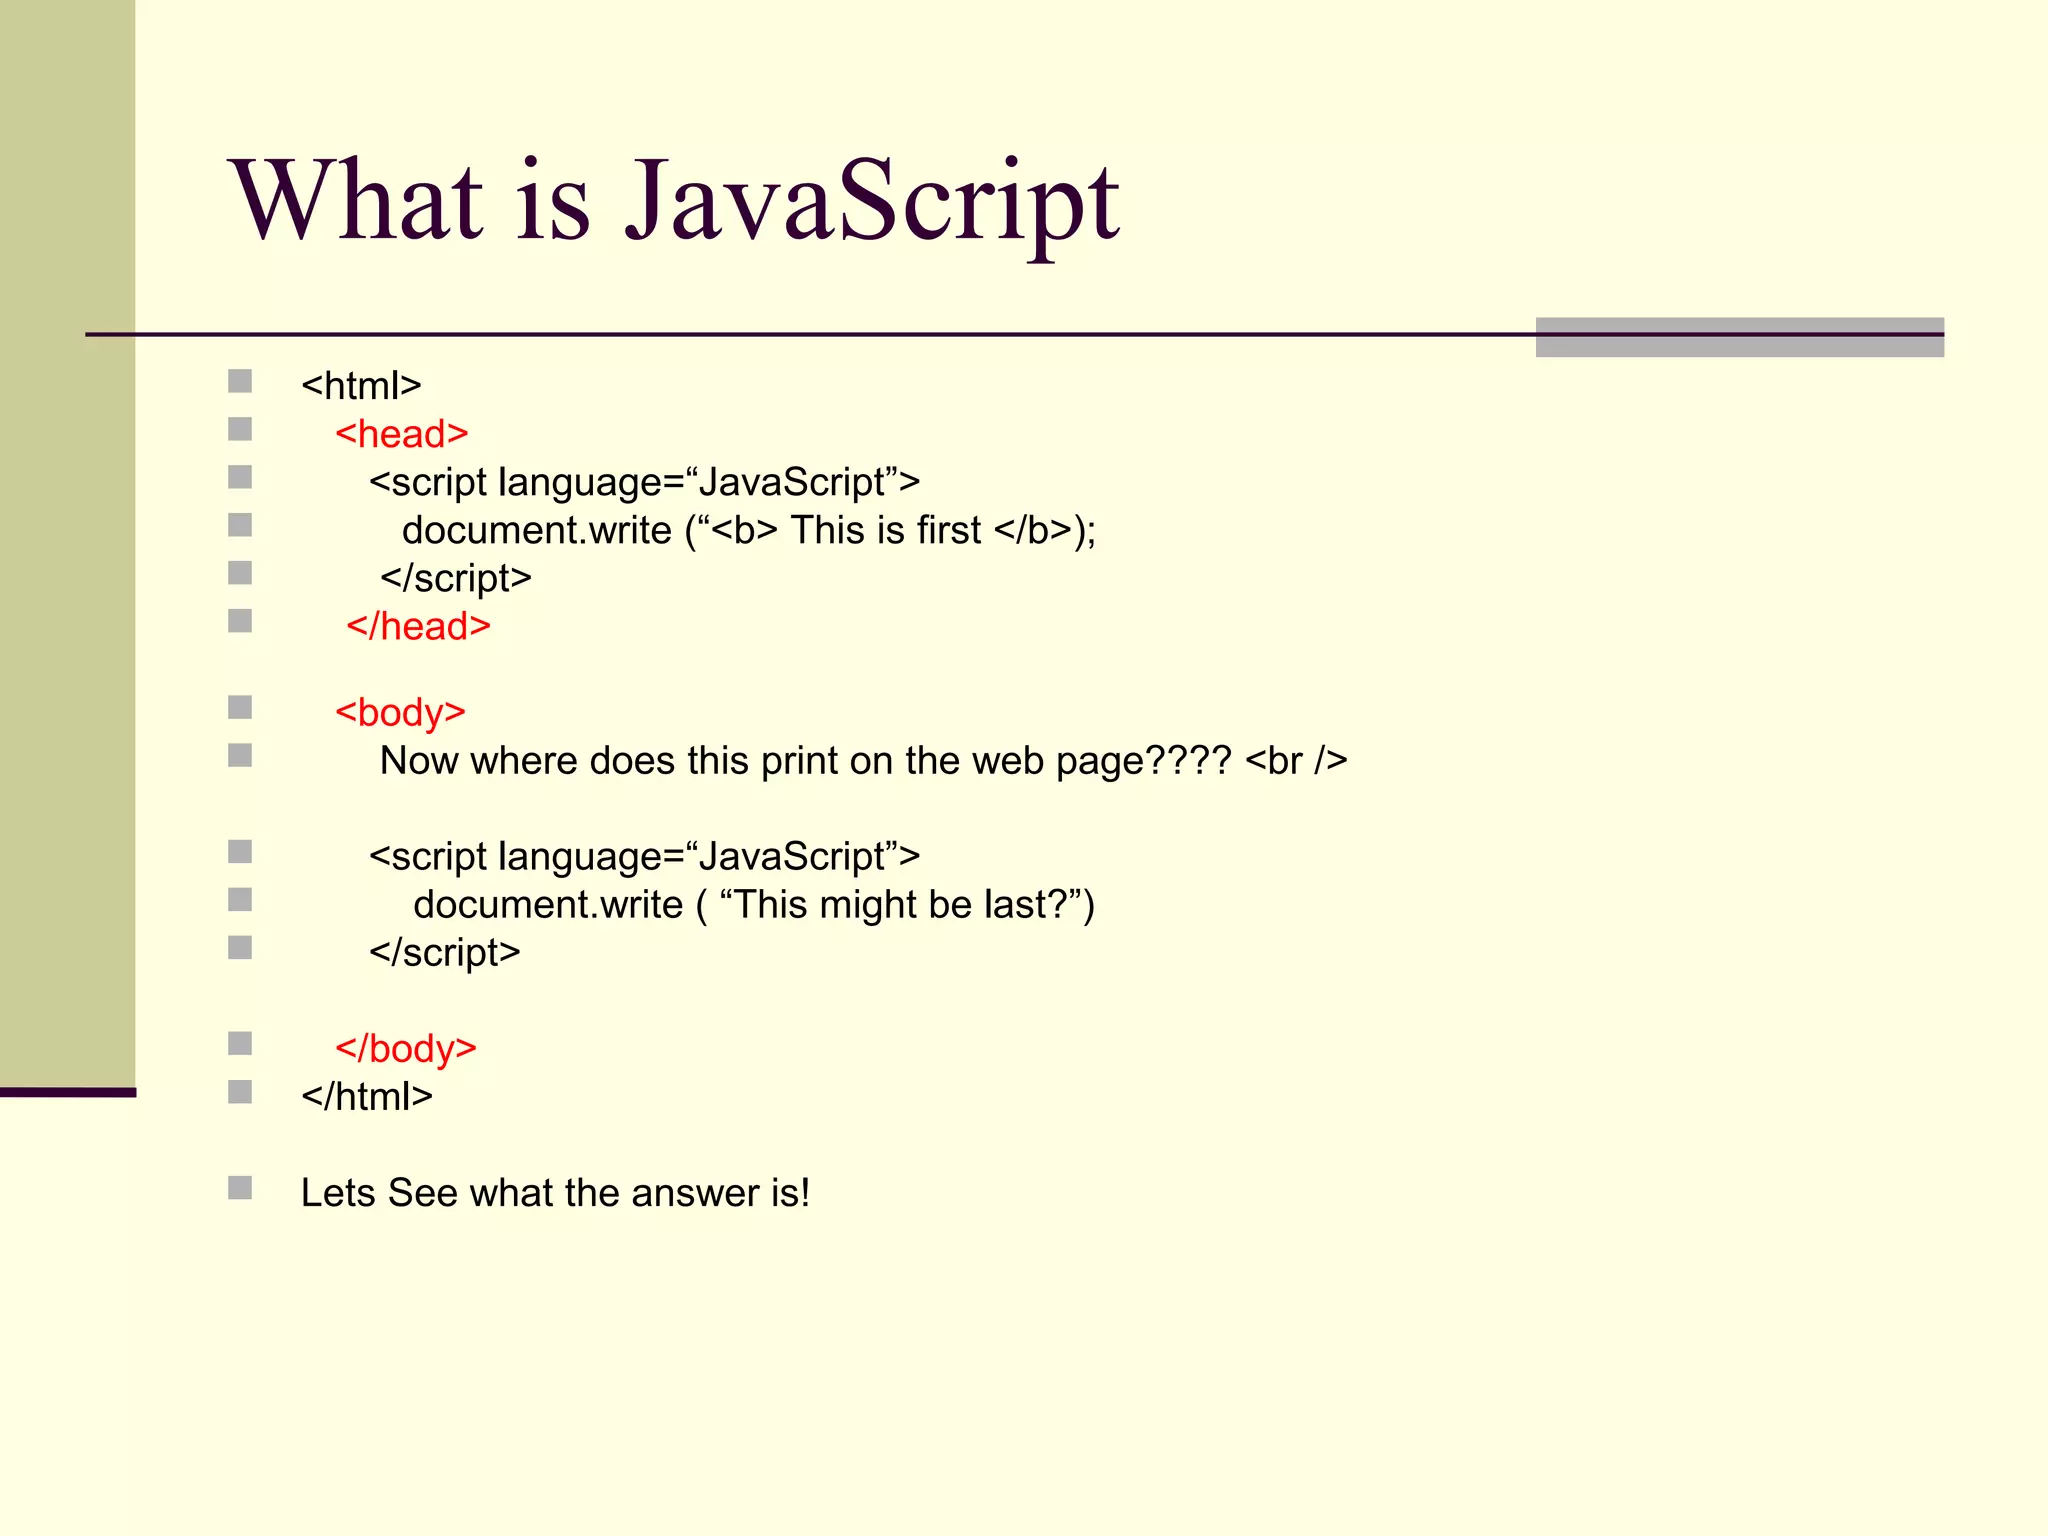Select the 'Now where does this print' line
This screenshot has height=1536, width=2048.
864,761
